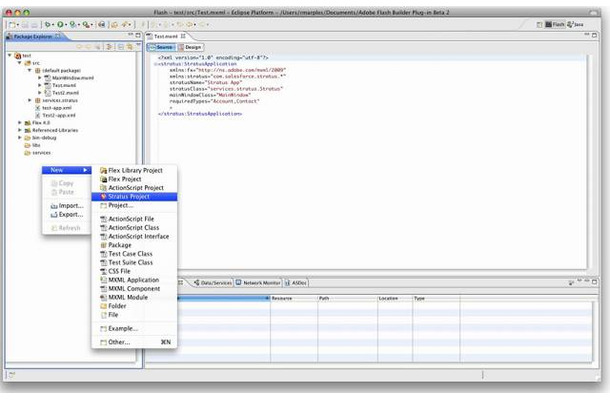Toggle Link with Editor in the Package Explorer
Image resolution: width=610 pixels, height=400 pixels.
[129, 47]
